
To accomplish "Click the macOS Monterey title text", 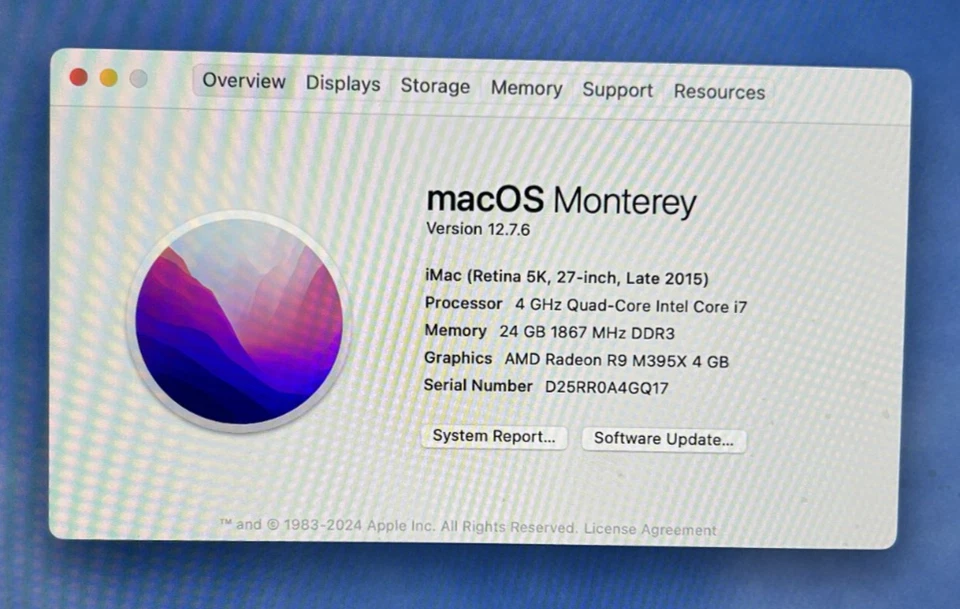I will tap(562, 200).
